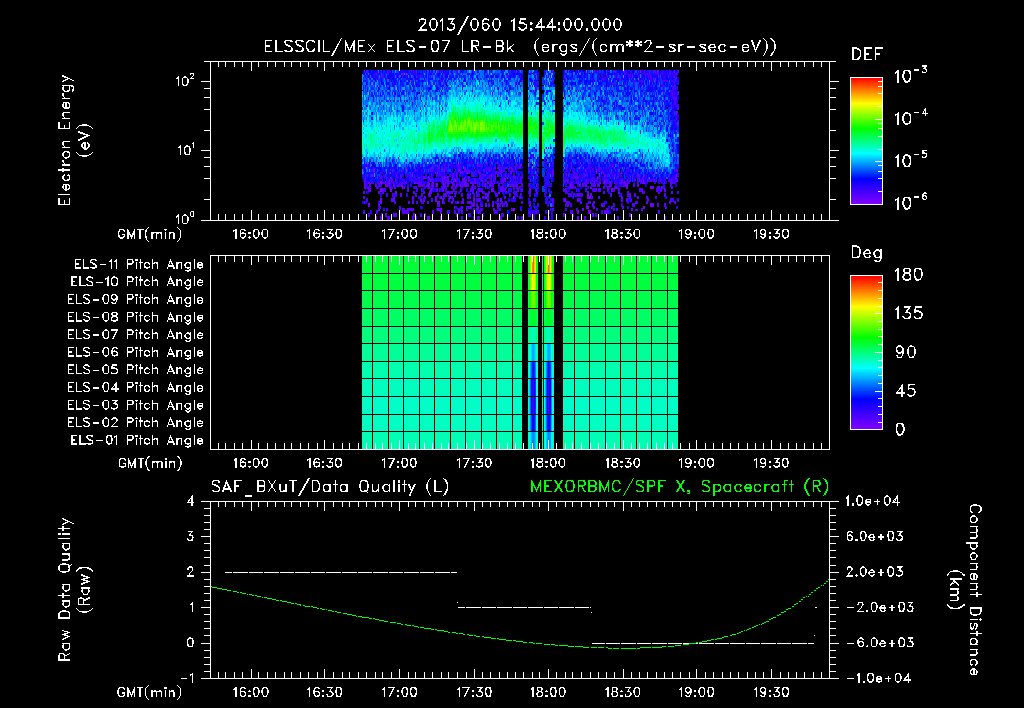Click the plot date title 2013/060 15:44:00.000
This screenshot has width=1024, height=708.
click(x=520, y=25)
